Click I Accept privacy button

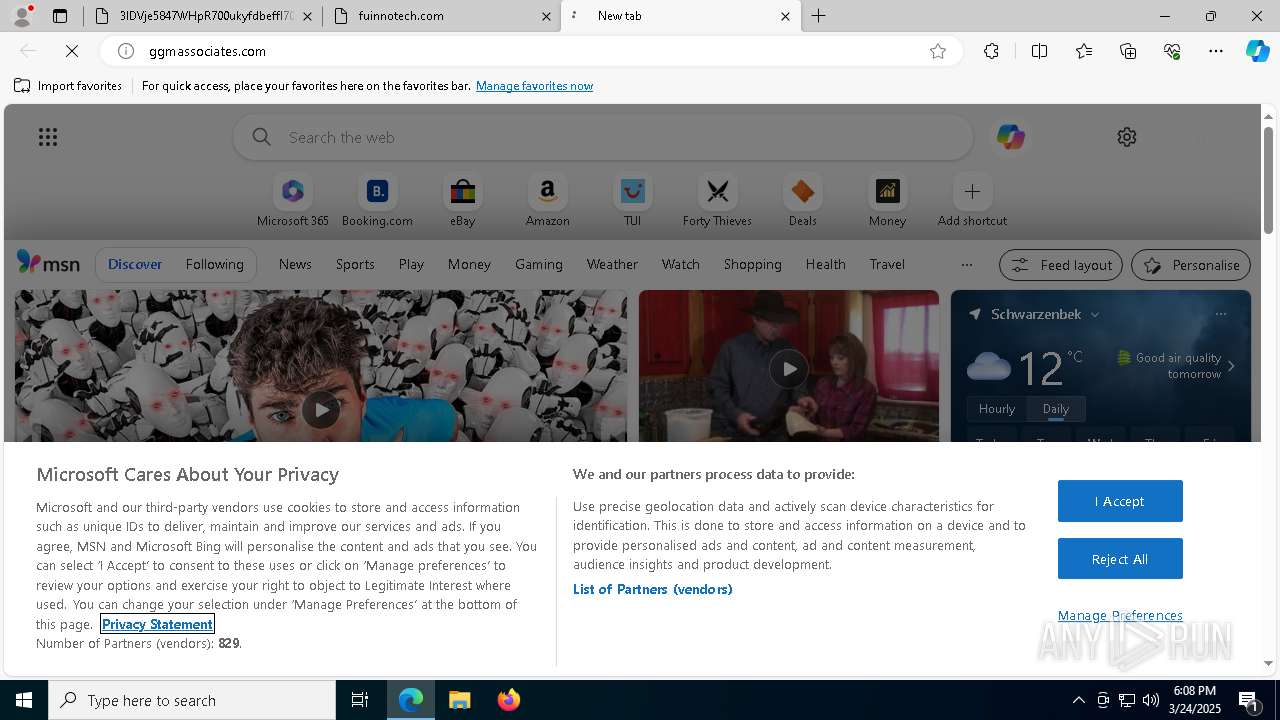point(1120,501)
